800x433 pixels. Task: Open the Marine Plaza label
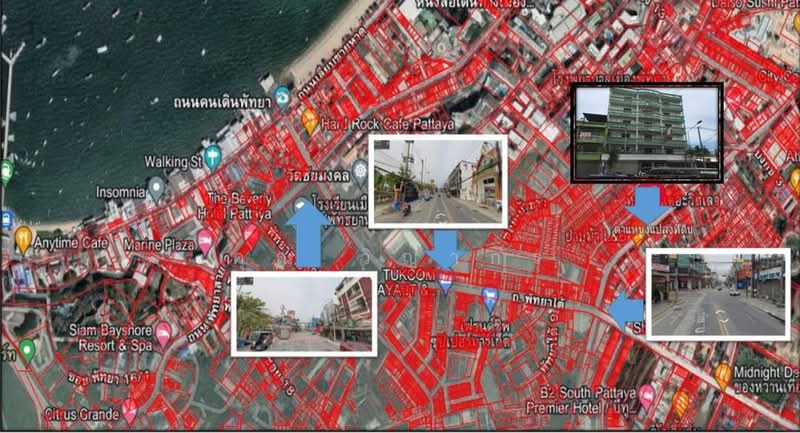click(x=159, y=245)
